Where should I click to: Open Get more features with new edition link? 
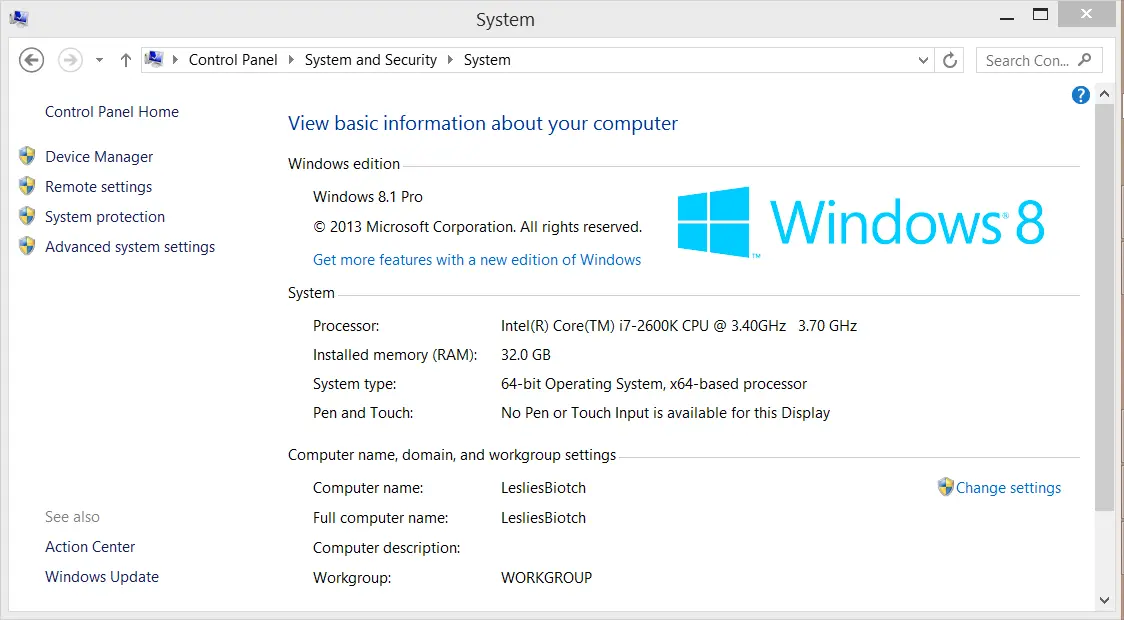coord(477,260)
